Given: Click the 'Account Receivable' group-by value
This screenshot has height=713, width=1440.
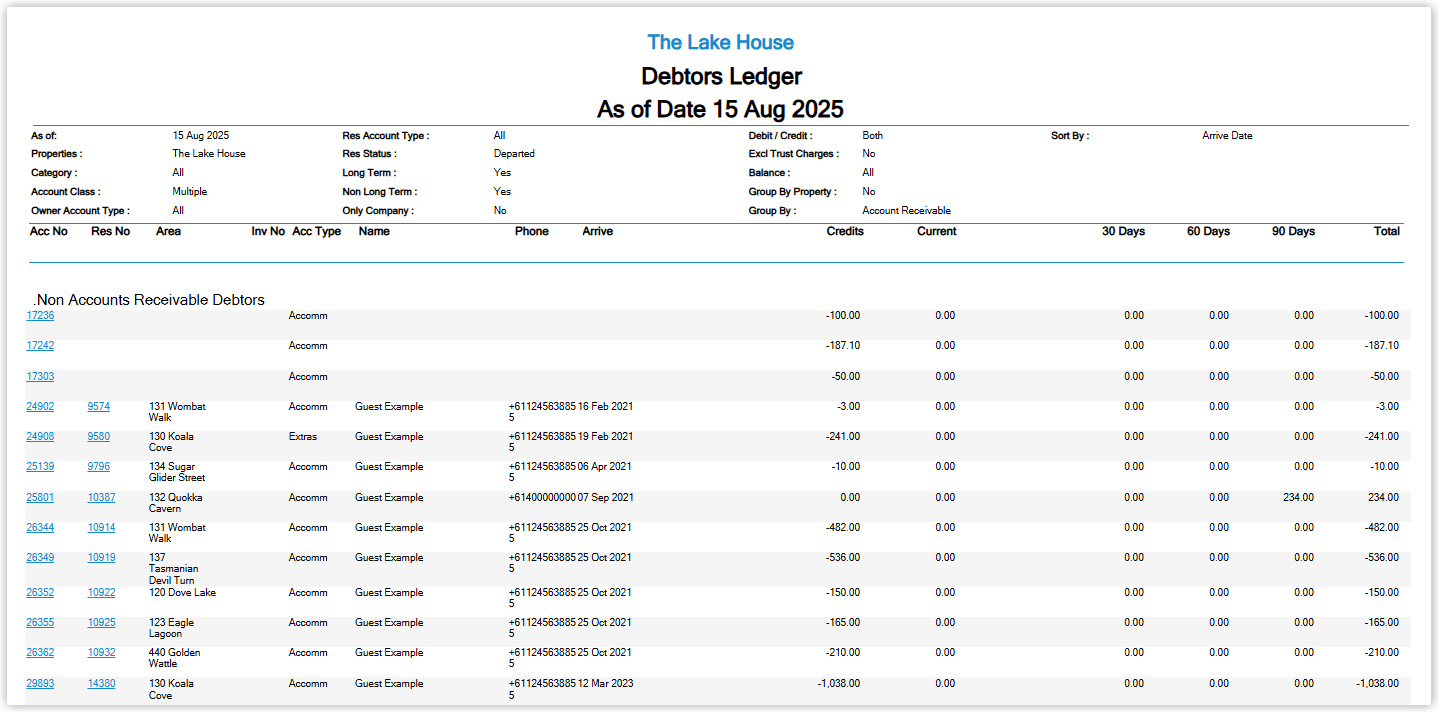Looking at the screenshot, I should coord(906,211).
